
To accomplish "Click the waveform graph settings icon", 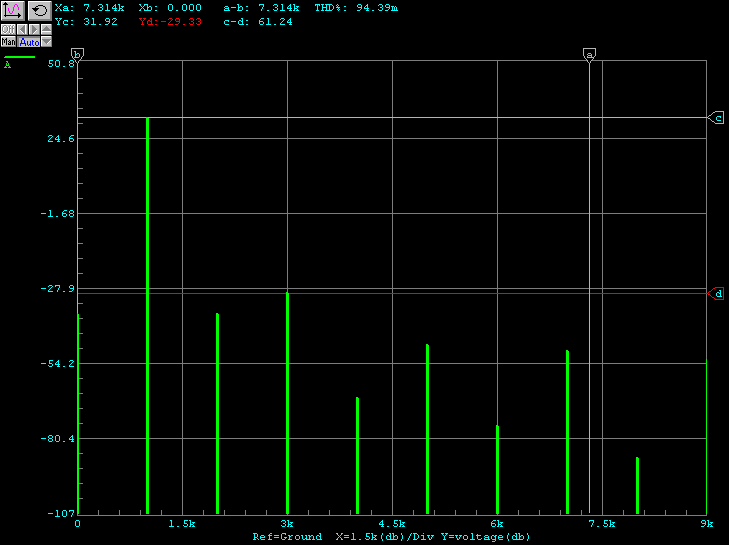I will pyautogui.click(x=12, y=10).
